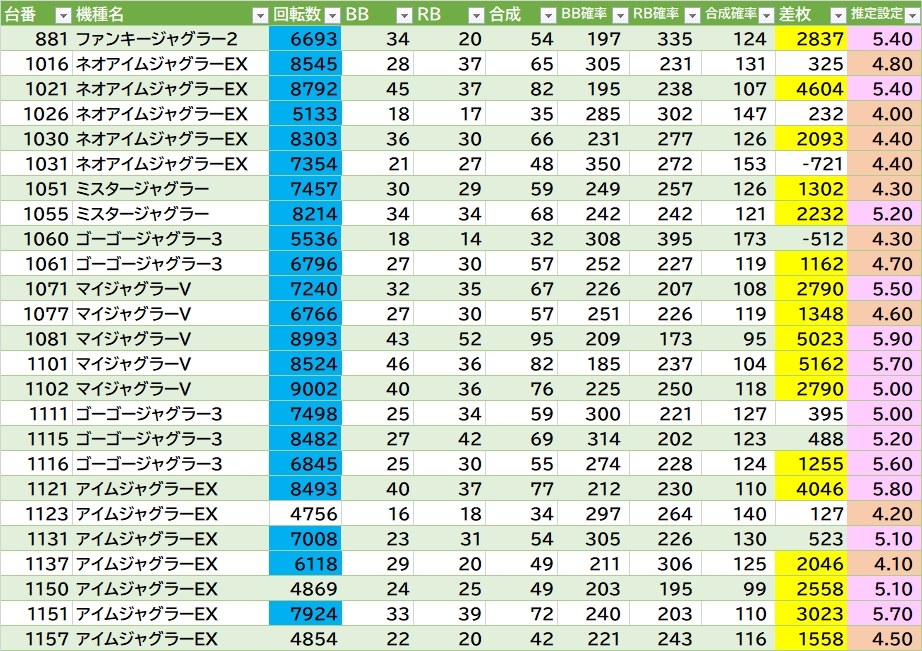Viewport: 922px width, 651px height.
Task: Select the 台番 cell 1116
Action: click(x=36, y=463)
